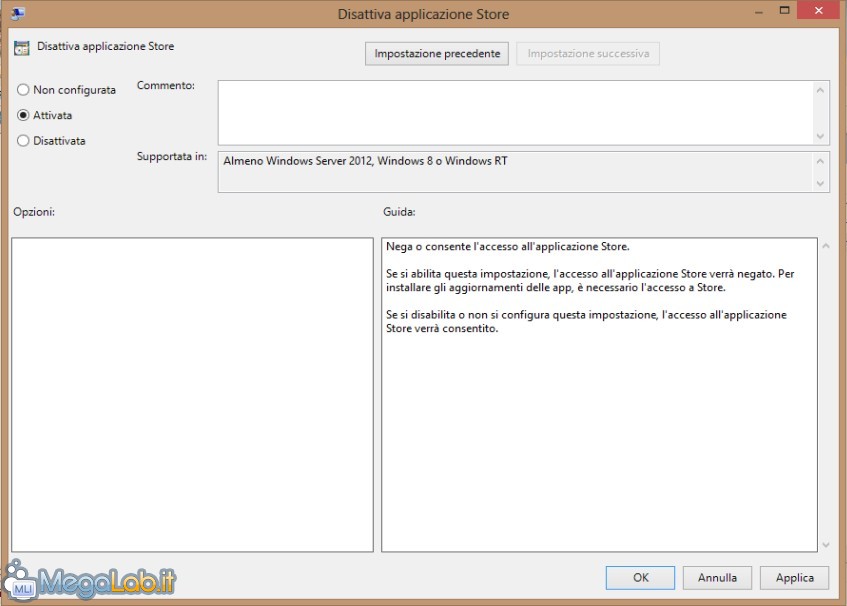The width and height of the screenshot is (847, 606).
Task: Apply the setting with Applica
Action: [794, 577]
